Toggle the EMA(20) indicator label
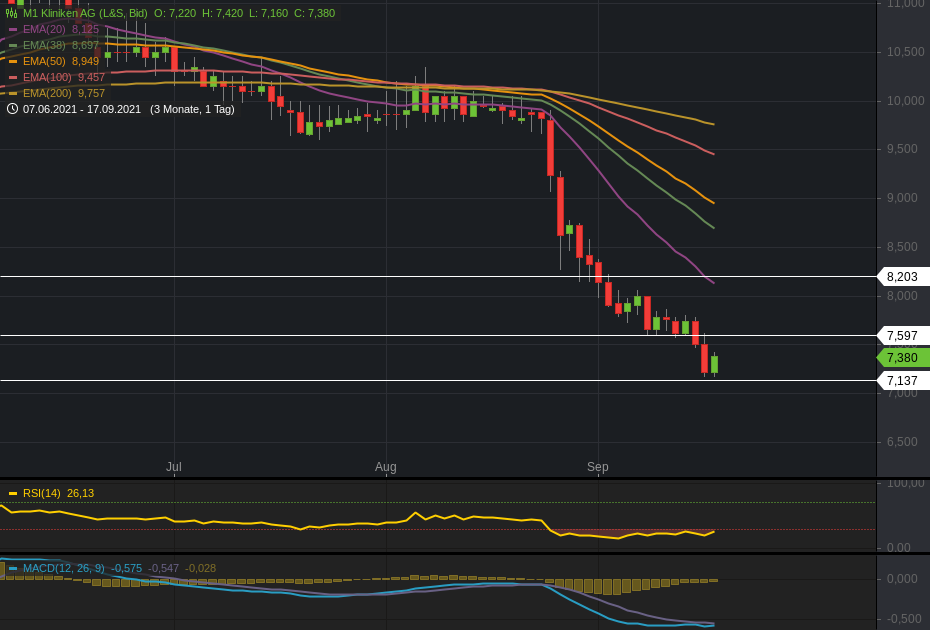930x630 pixels. point(44,29)
